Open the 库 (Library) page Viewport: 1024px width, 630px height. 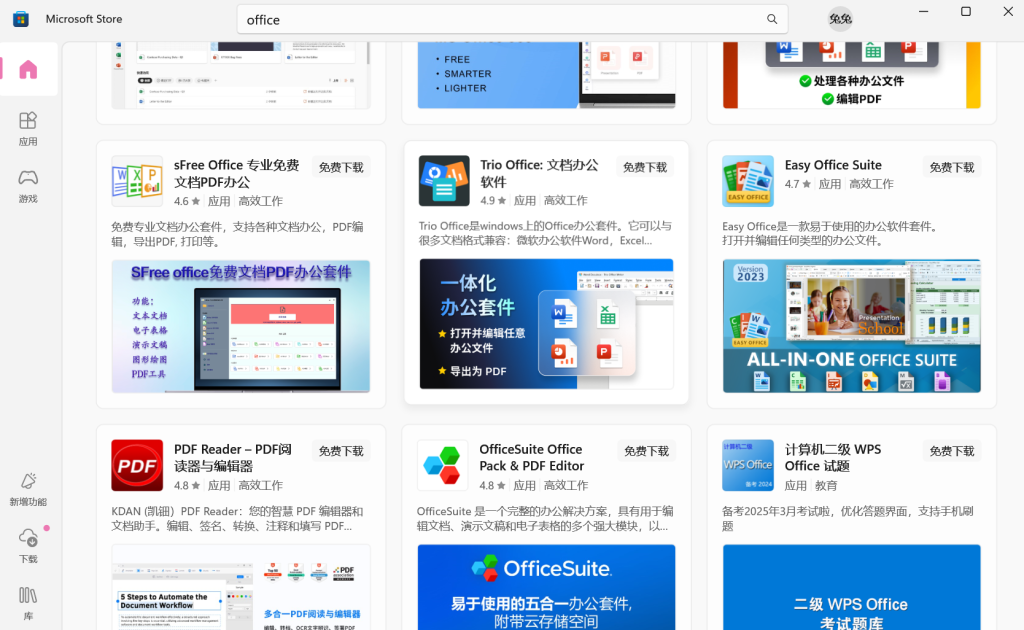point(28,603)
